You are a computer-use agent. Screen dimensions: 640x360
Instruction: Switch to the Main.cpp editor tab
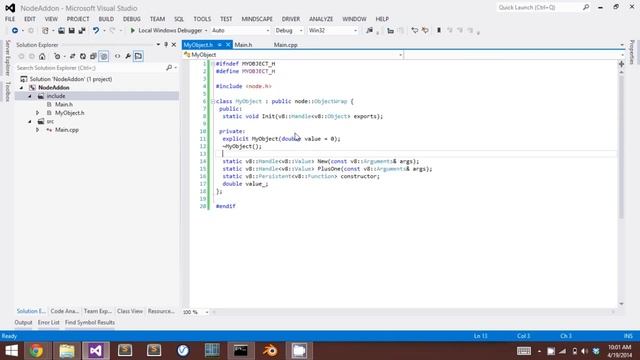[x=285, y=45]
